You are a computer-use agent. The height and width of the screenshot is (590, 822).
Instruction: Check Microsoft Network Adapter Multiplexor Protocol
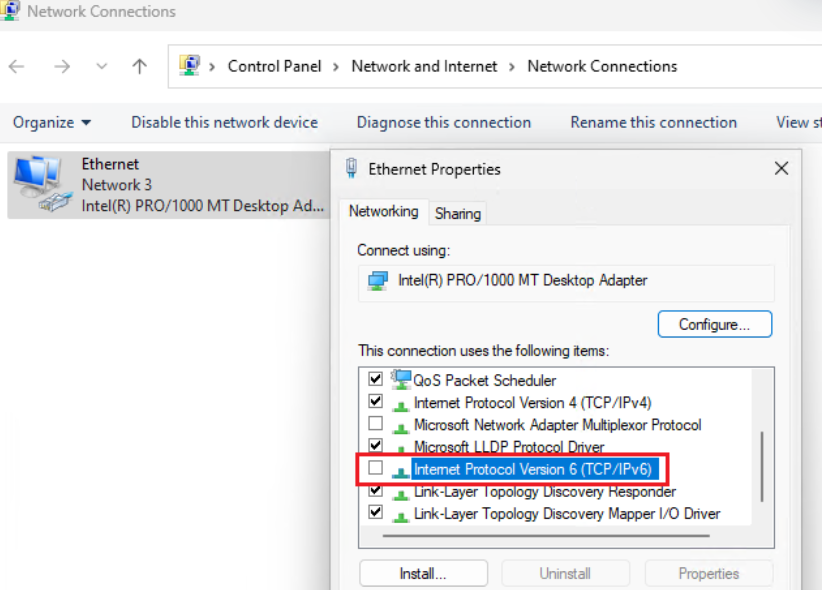[376, 424]
